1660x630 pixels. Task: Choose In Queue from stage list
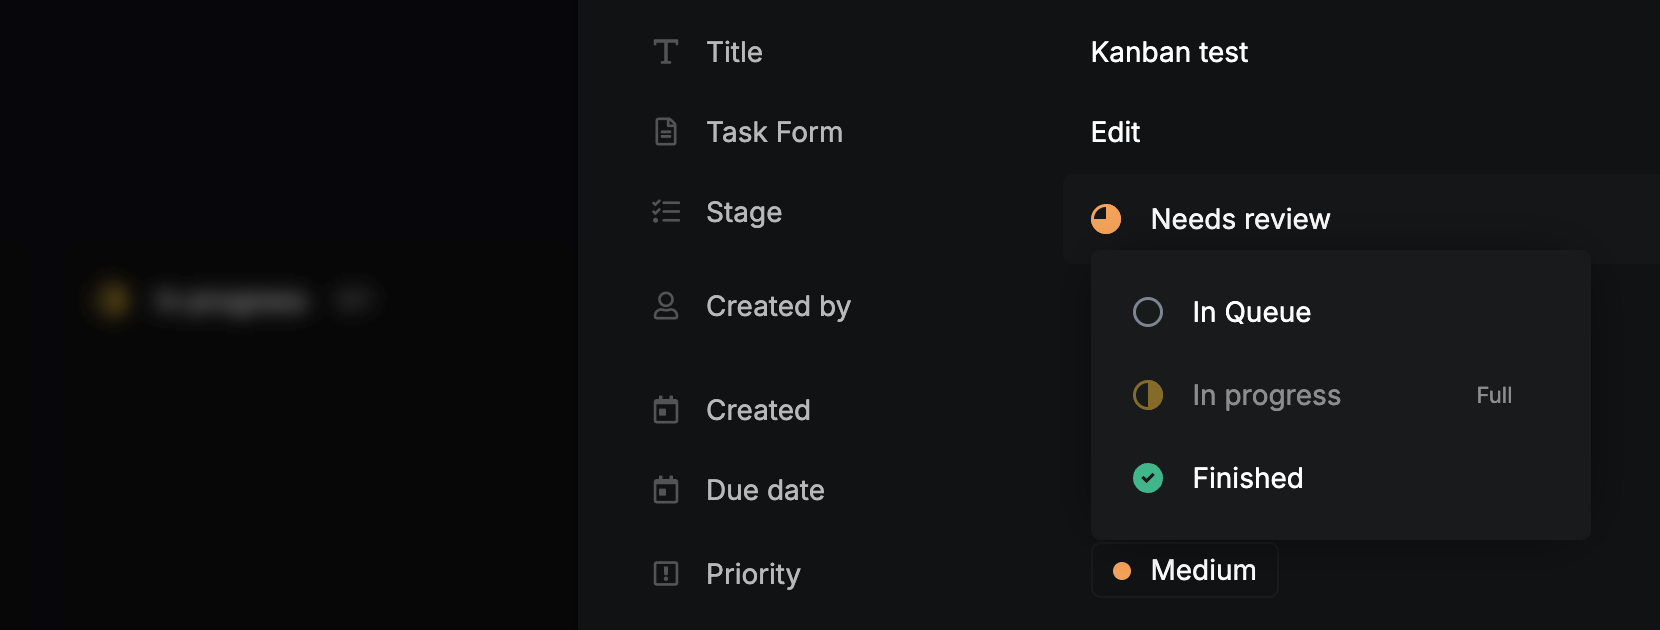point(1251,312)
